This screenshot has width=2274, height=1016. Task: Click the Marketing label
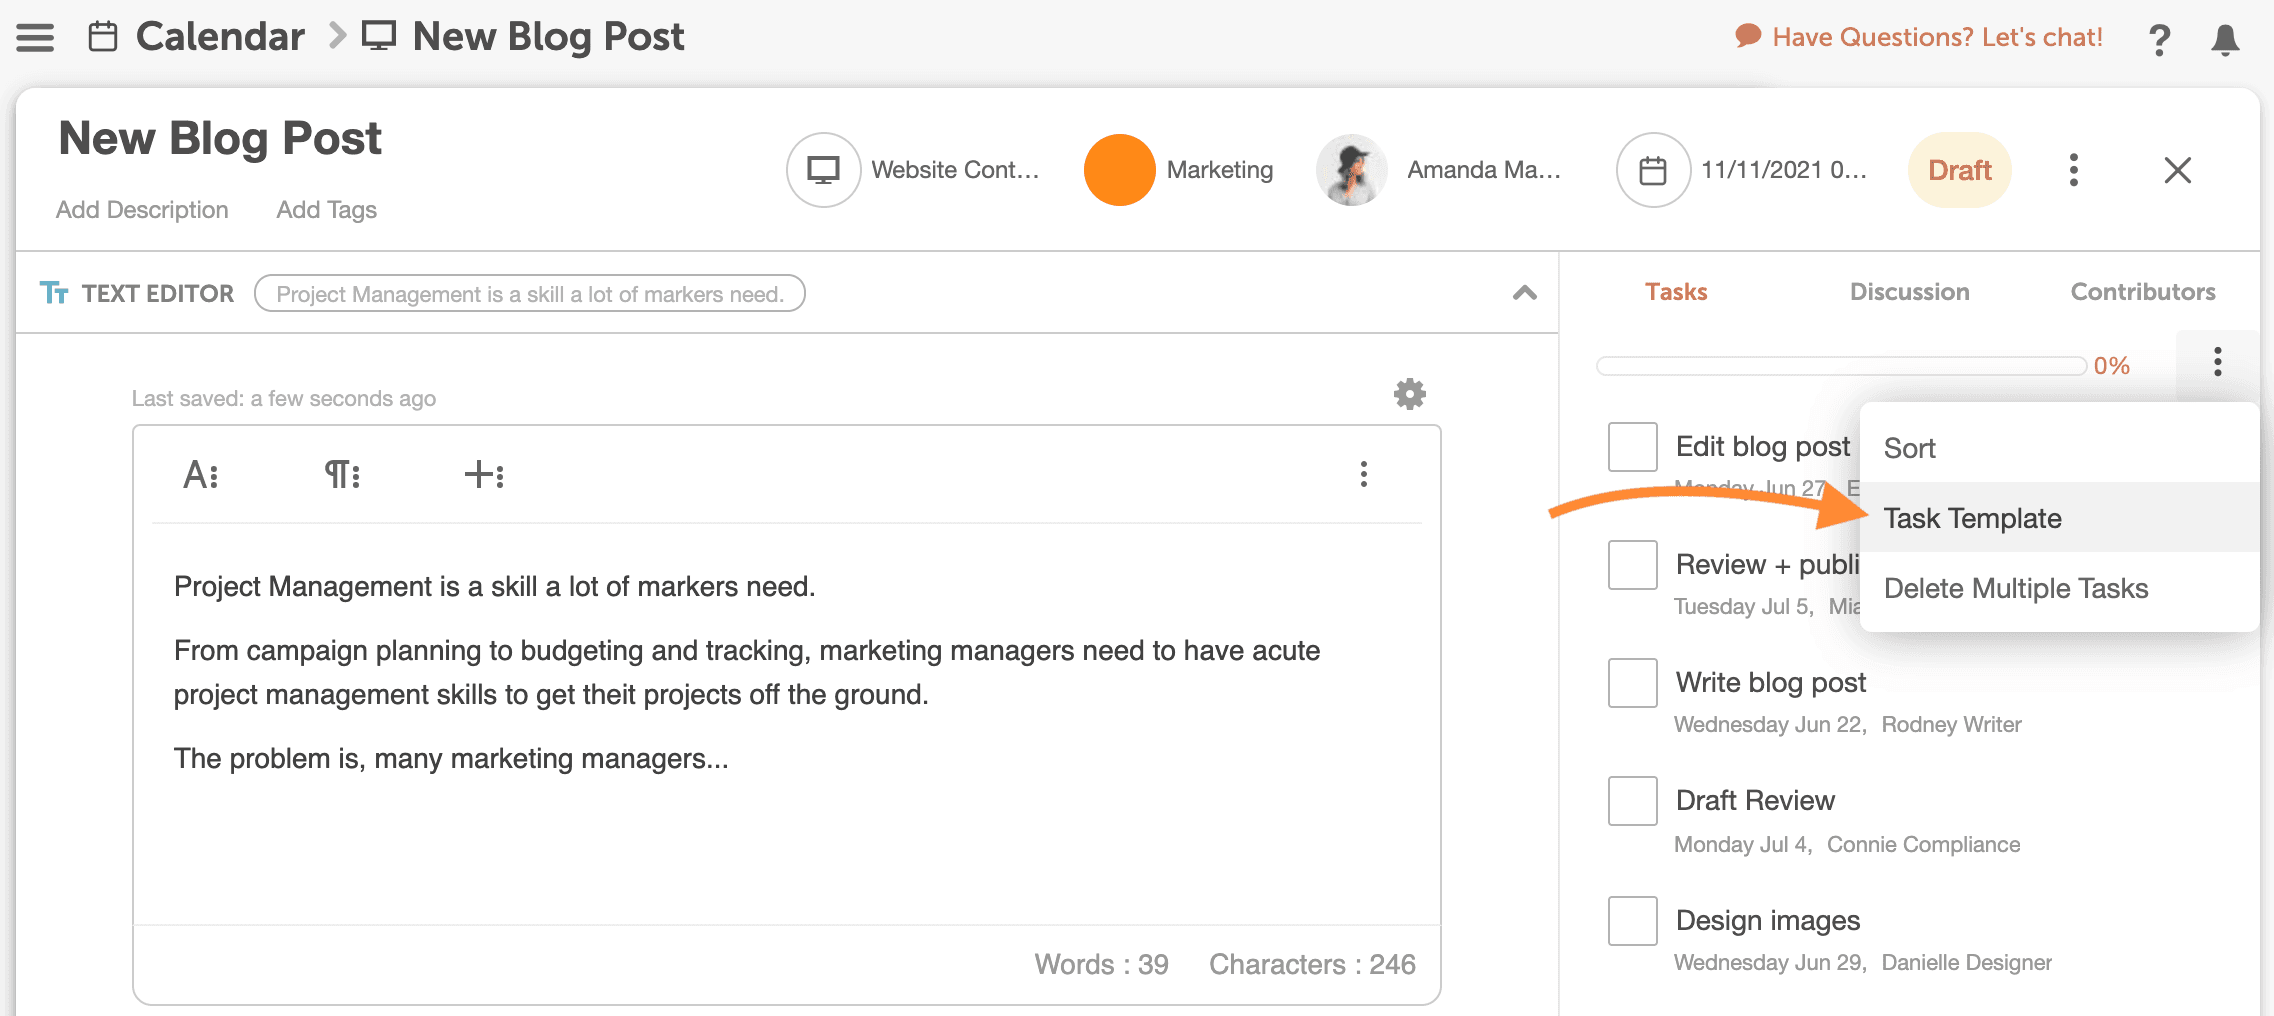point(1219,170)
